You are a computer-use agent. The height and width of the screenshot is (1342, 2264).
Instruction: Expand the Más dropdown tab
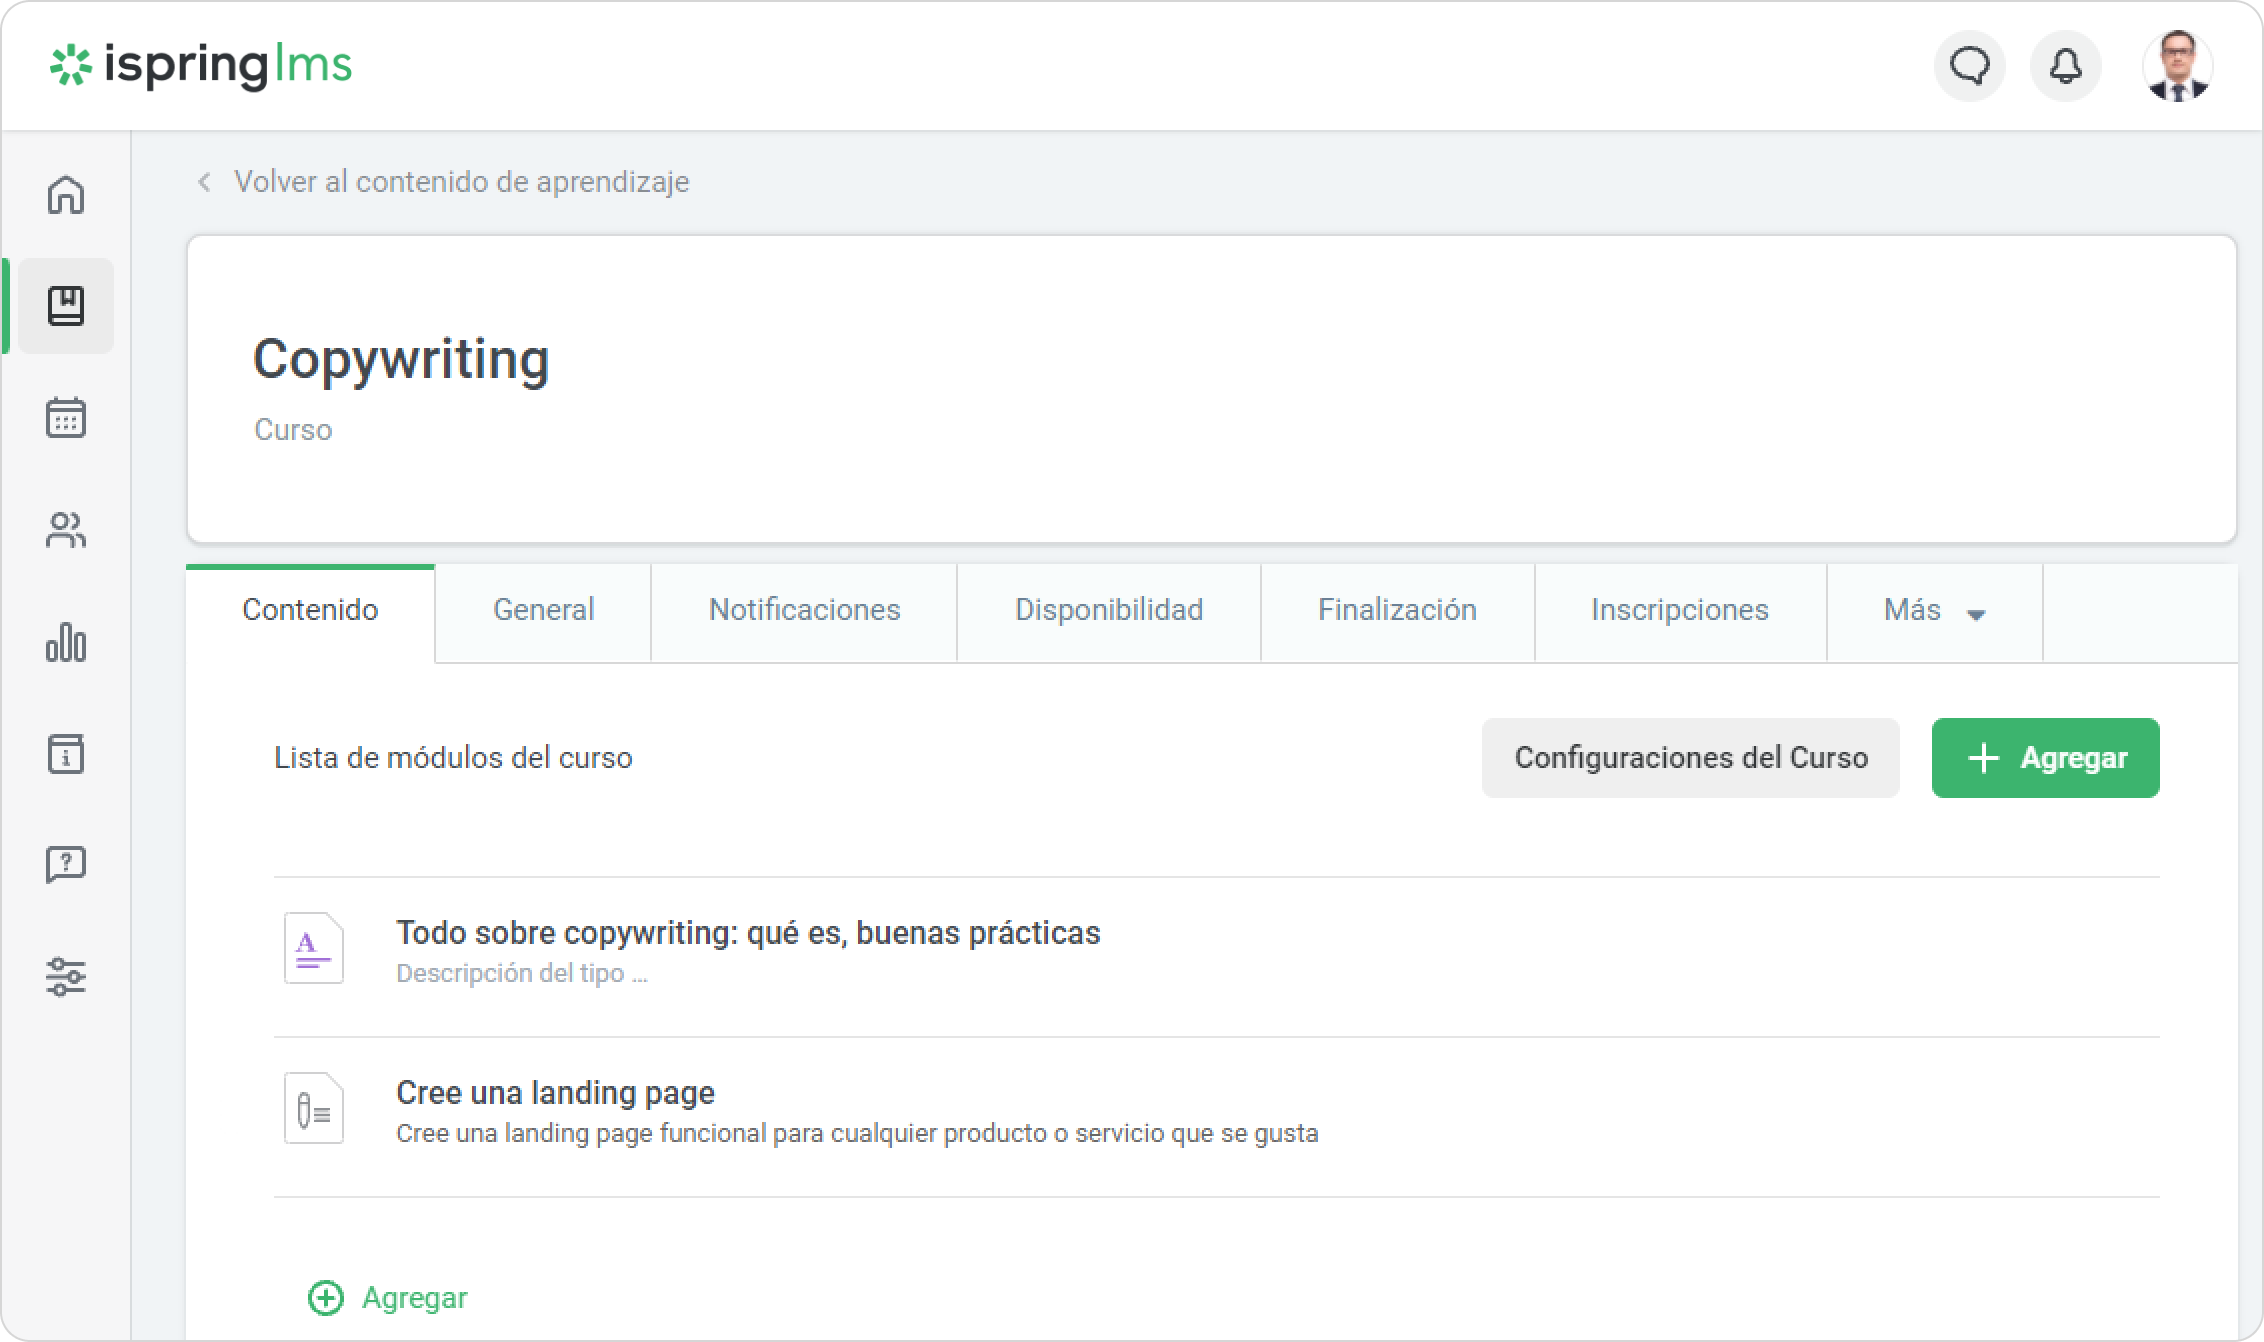pos(1934,610)
